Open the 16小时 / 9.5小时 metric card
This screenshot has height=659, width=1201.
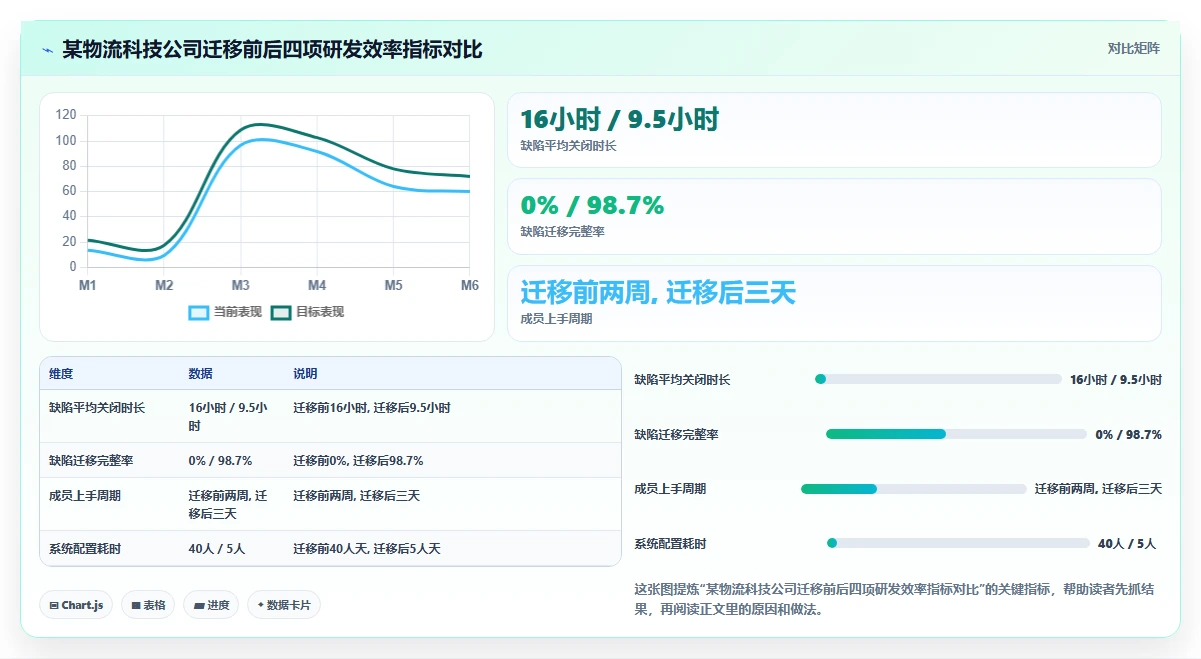834,130
